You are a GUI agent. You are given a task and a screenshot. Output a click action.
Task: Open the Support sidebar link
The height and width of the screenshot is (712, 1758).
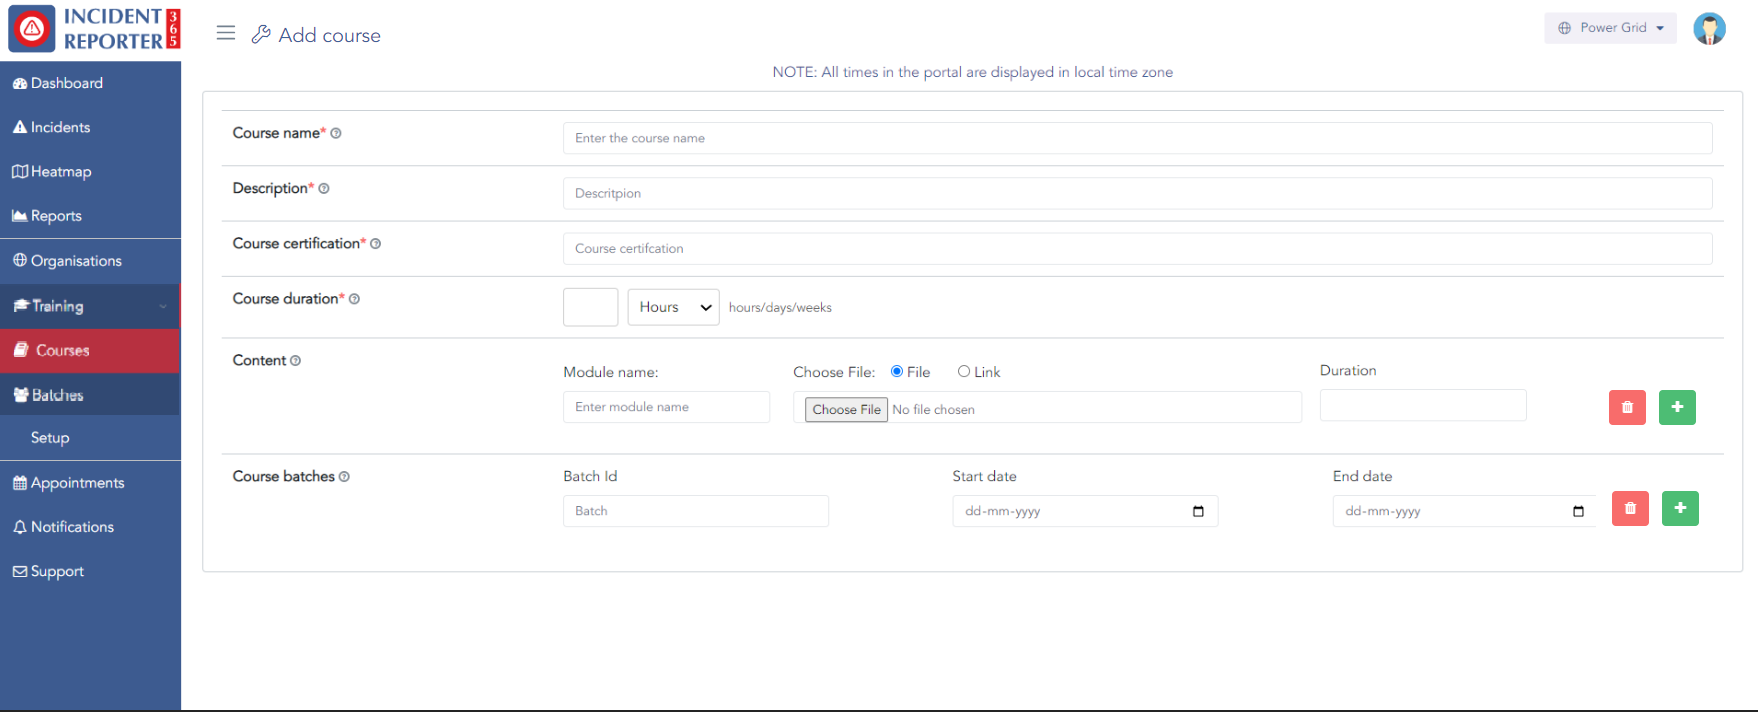pos(57,571)
